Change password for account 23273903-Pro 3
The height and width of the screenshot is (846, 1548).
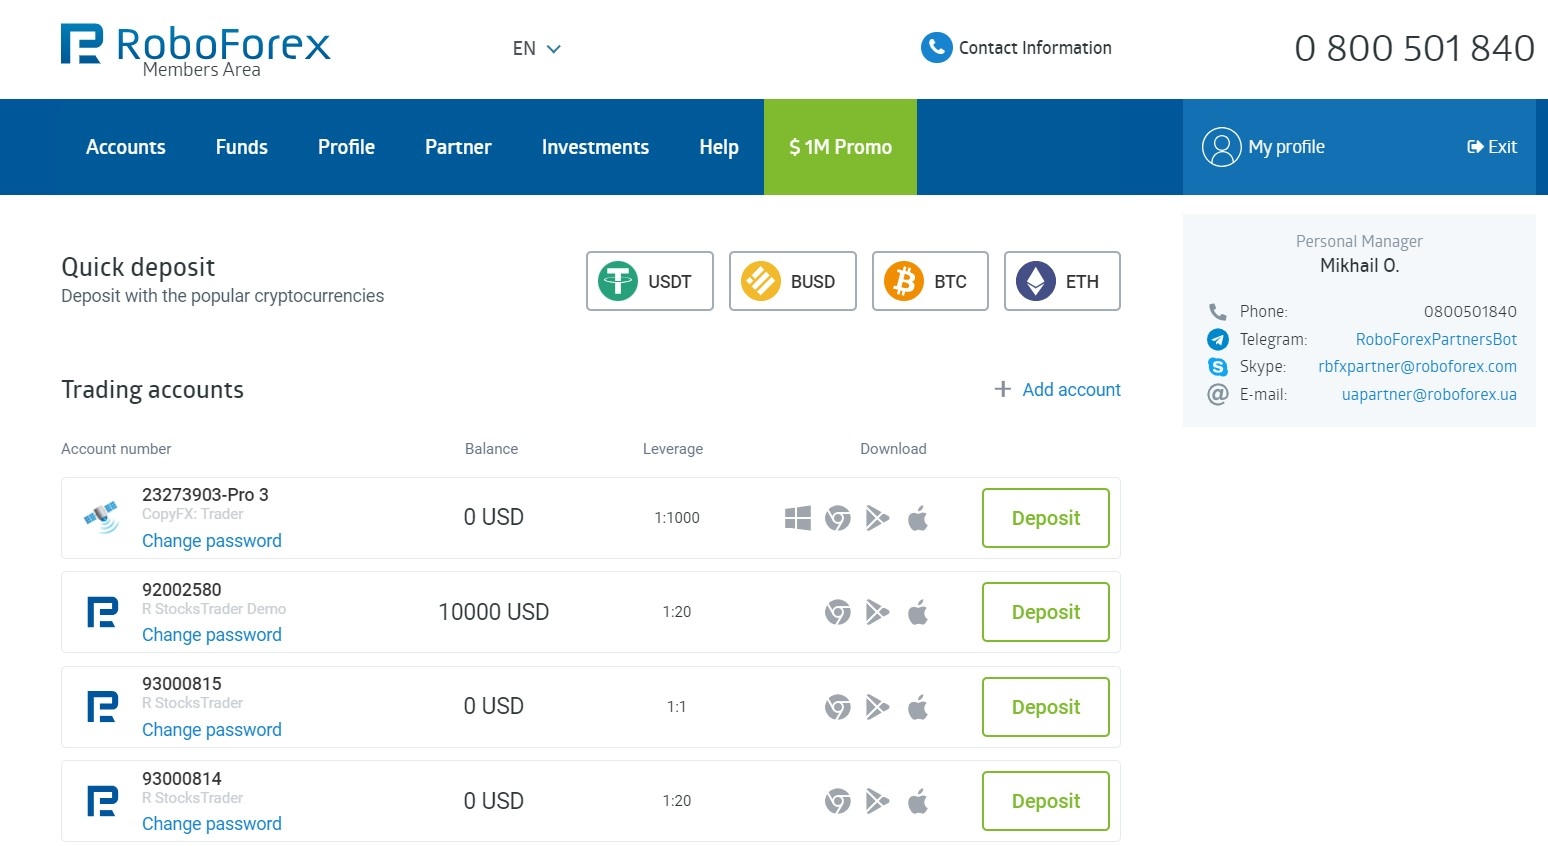pos(212,541)
